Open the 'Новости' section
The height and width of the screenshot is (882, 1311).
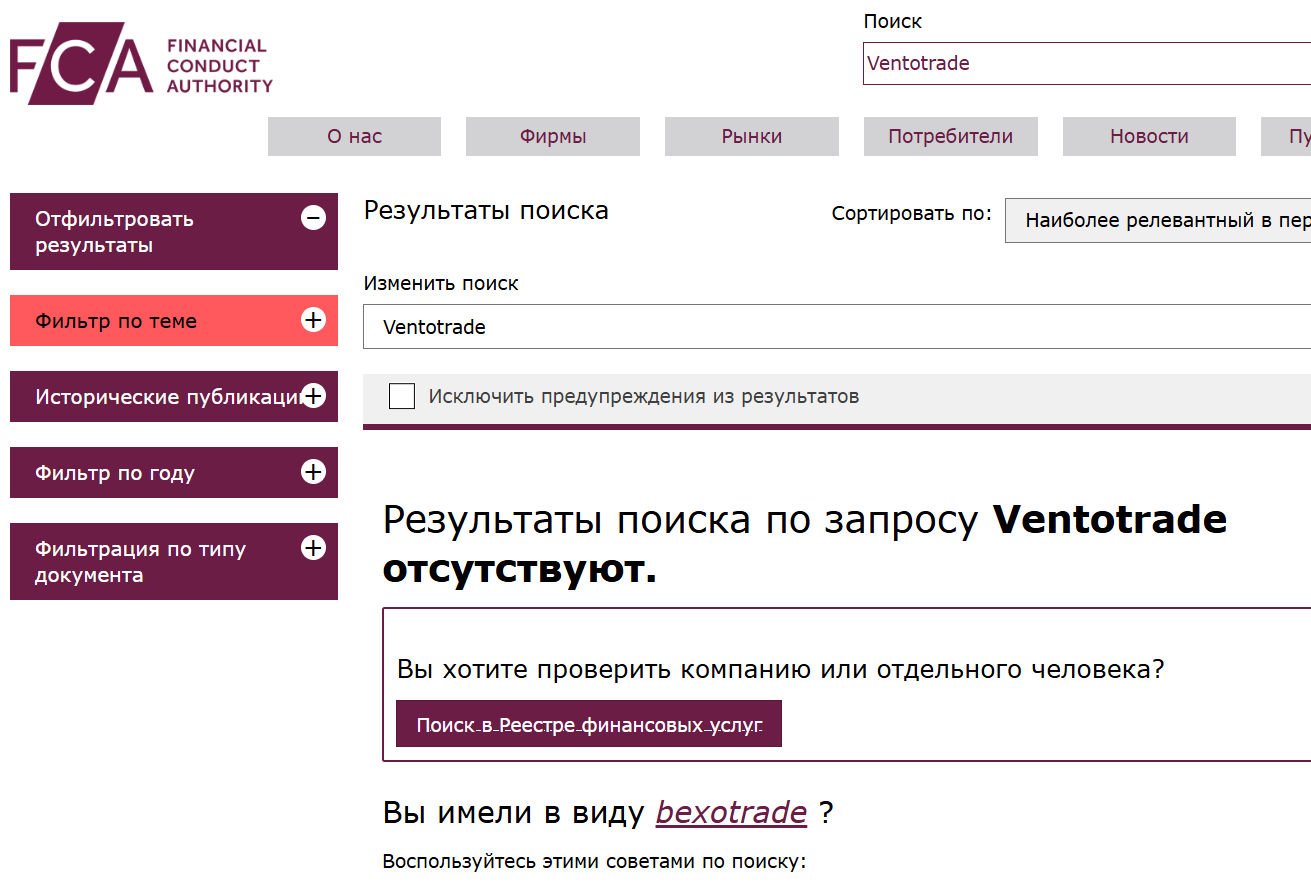(1148, 136)
